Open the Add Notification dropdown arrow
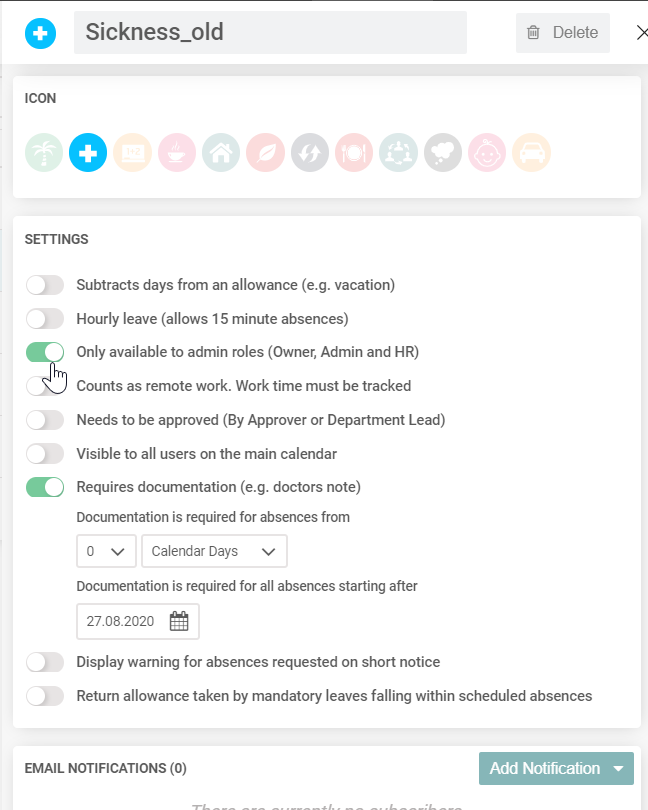Viewport: 648px width, 810px height. point(621,769)
